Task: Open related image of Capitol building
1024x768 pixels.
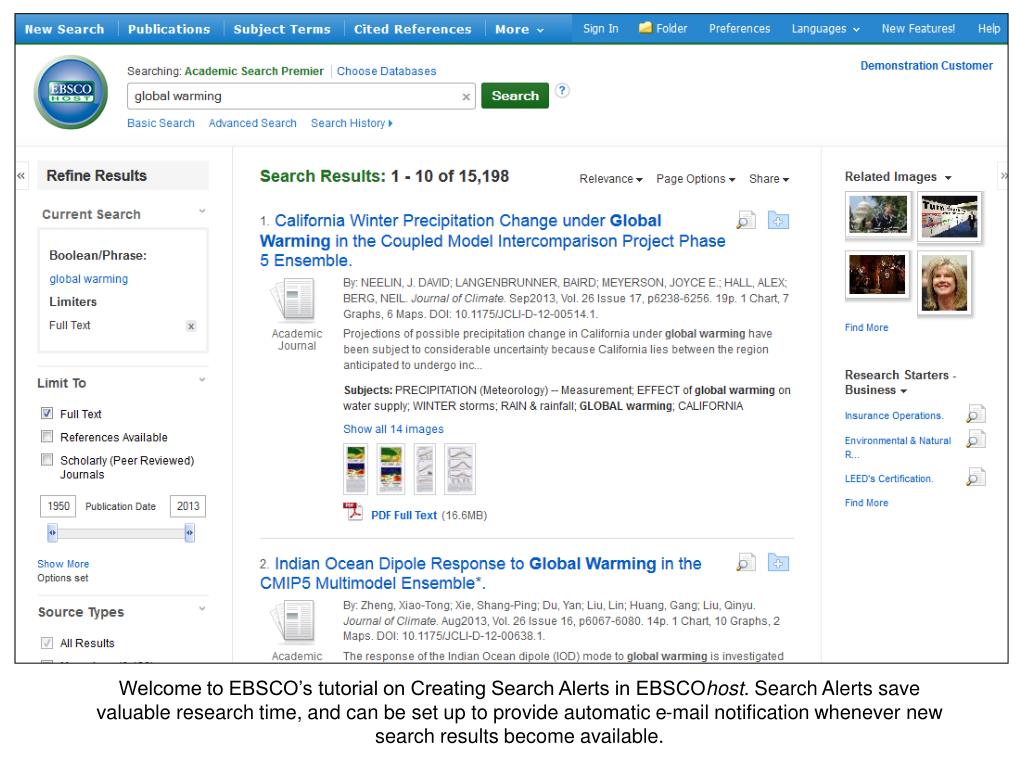Action: click(x=878, y=214)
